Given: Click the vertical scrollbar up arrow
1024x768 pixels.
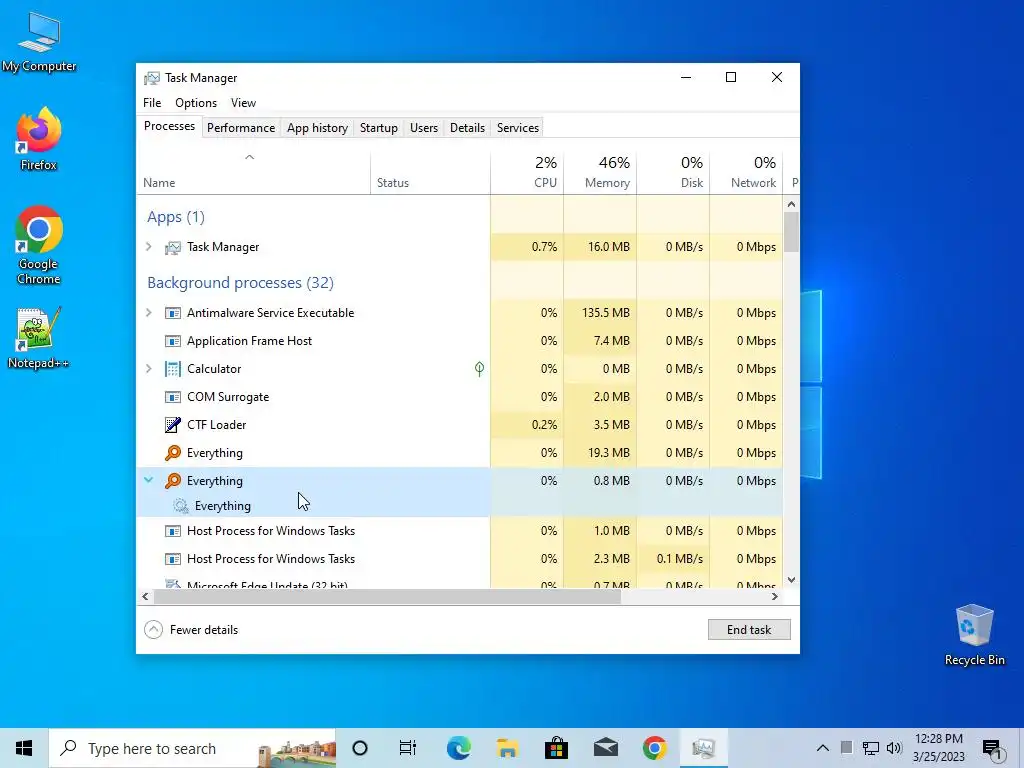Looking at the screenshot, I should 792,204.
